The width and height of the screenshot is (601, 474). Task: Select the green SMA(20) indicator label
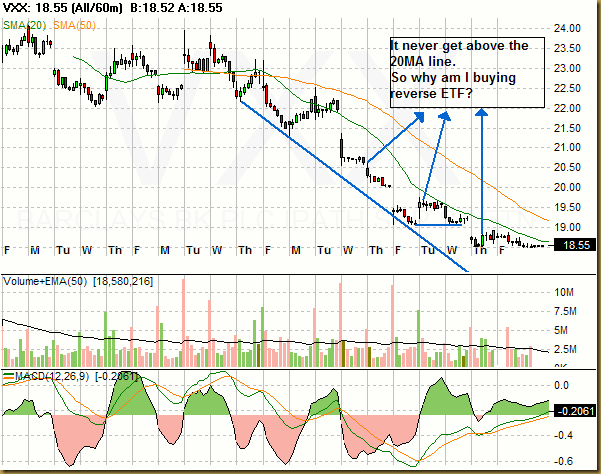[x=25, y=26]
